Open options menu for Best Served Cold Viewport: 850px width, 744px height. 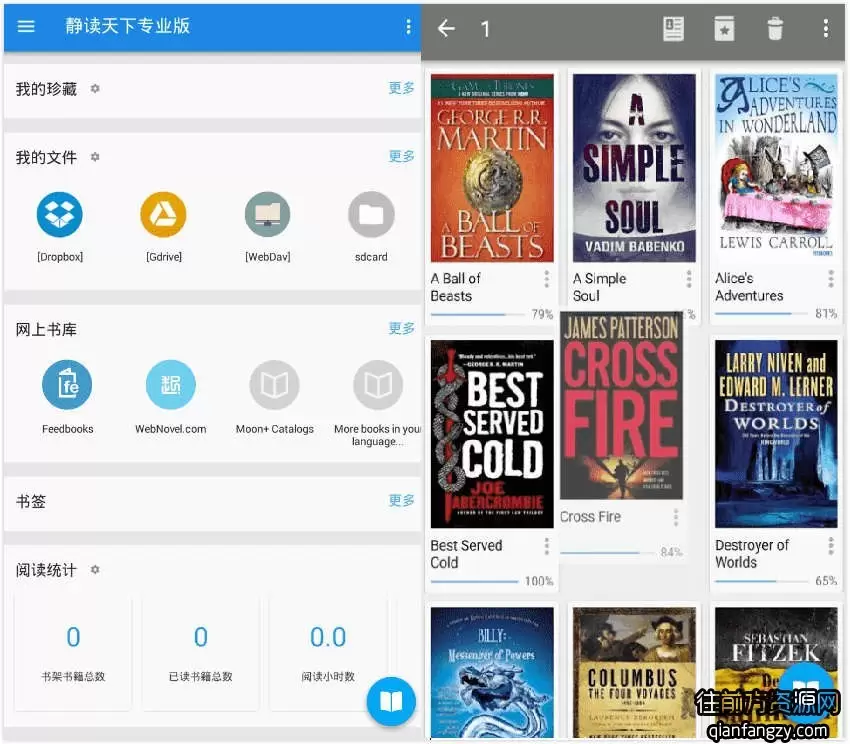(x=546, y=546)
